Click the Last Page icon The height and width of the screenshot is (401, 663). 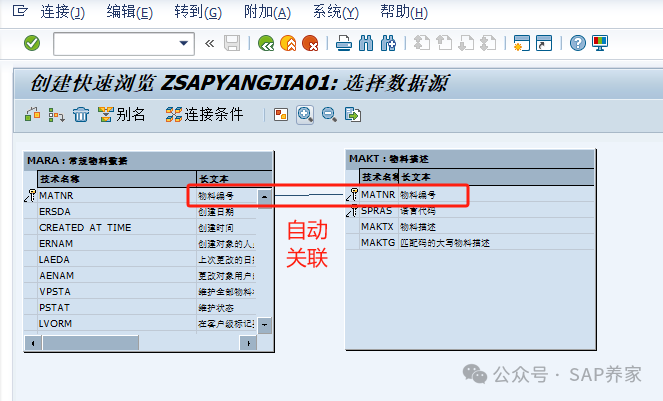click(x=488, y=43)
